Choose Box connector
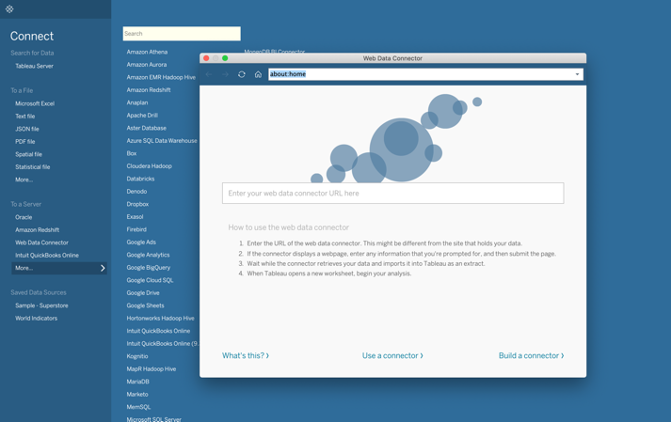Image resolution: width=672 pixels, height=422 pixels. (132, 153)
